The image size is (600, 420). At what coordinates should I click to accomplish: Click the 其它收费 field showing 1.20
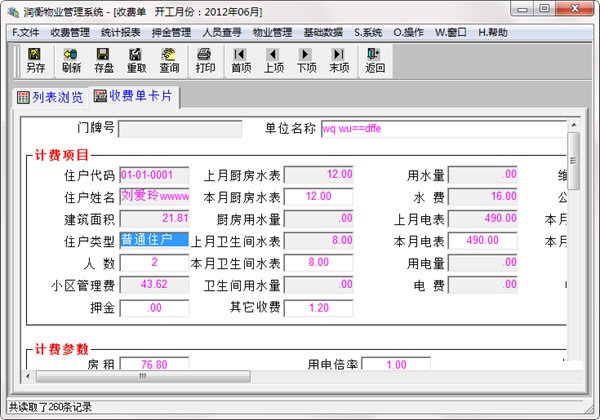point(318,308)
